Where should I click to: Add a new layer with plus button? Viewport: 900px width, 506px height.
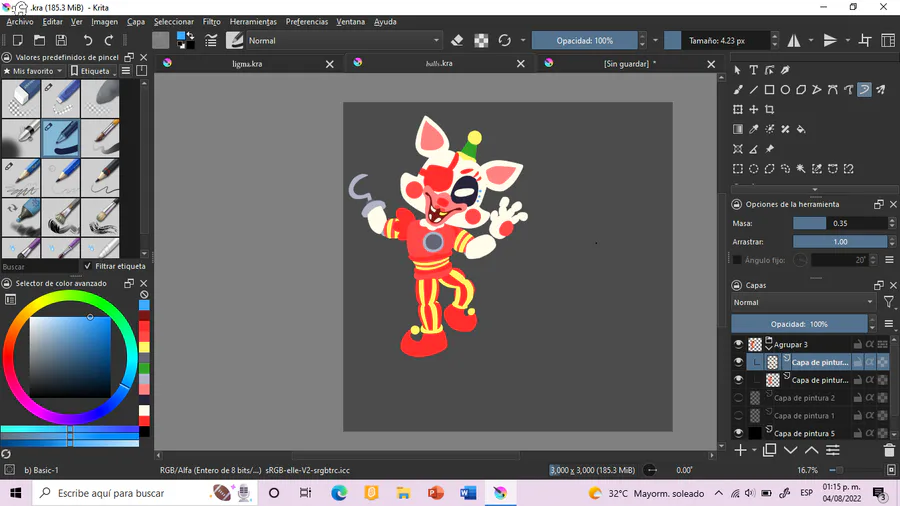(740, 450)
